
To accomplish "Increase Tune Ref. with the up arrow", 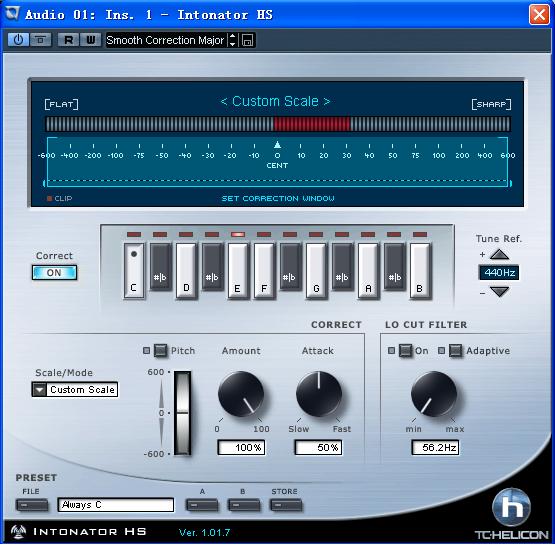I will click(x=499, y=254).
